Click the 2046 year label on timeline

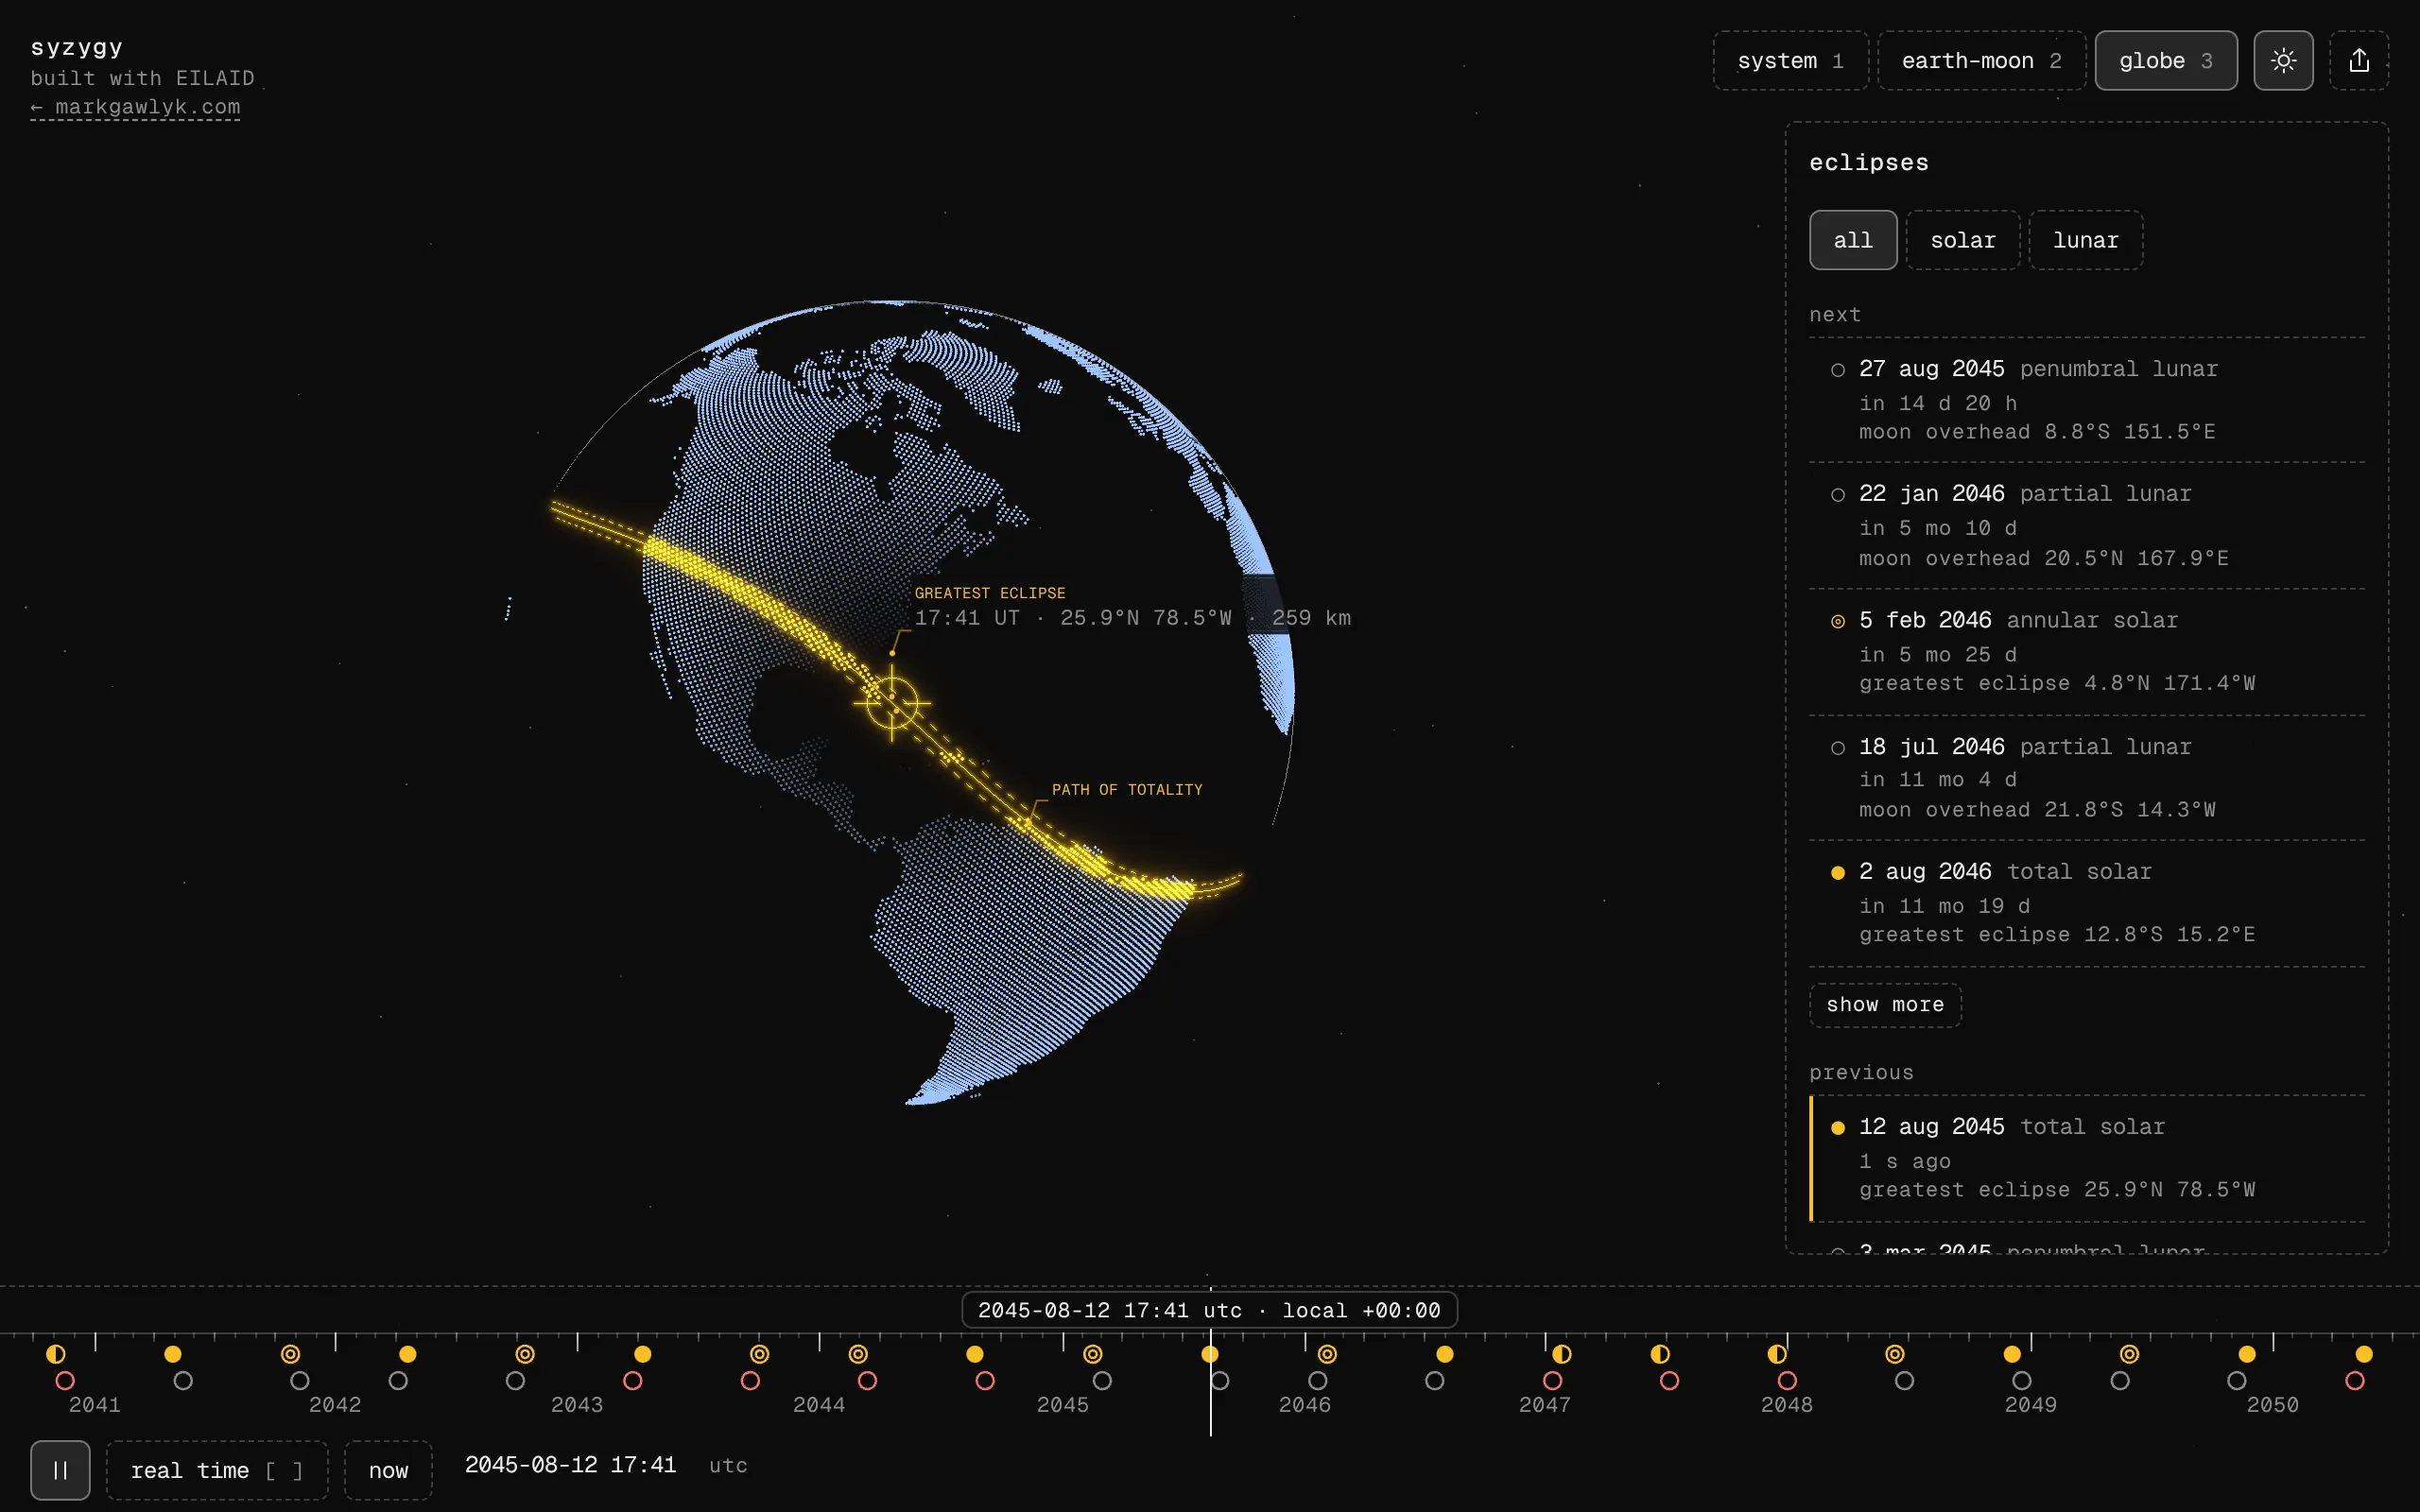[x=1305, y=1405]
